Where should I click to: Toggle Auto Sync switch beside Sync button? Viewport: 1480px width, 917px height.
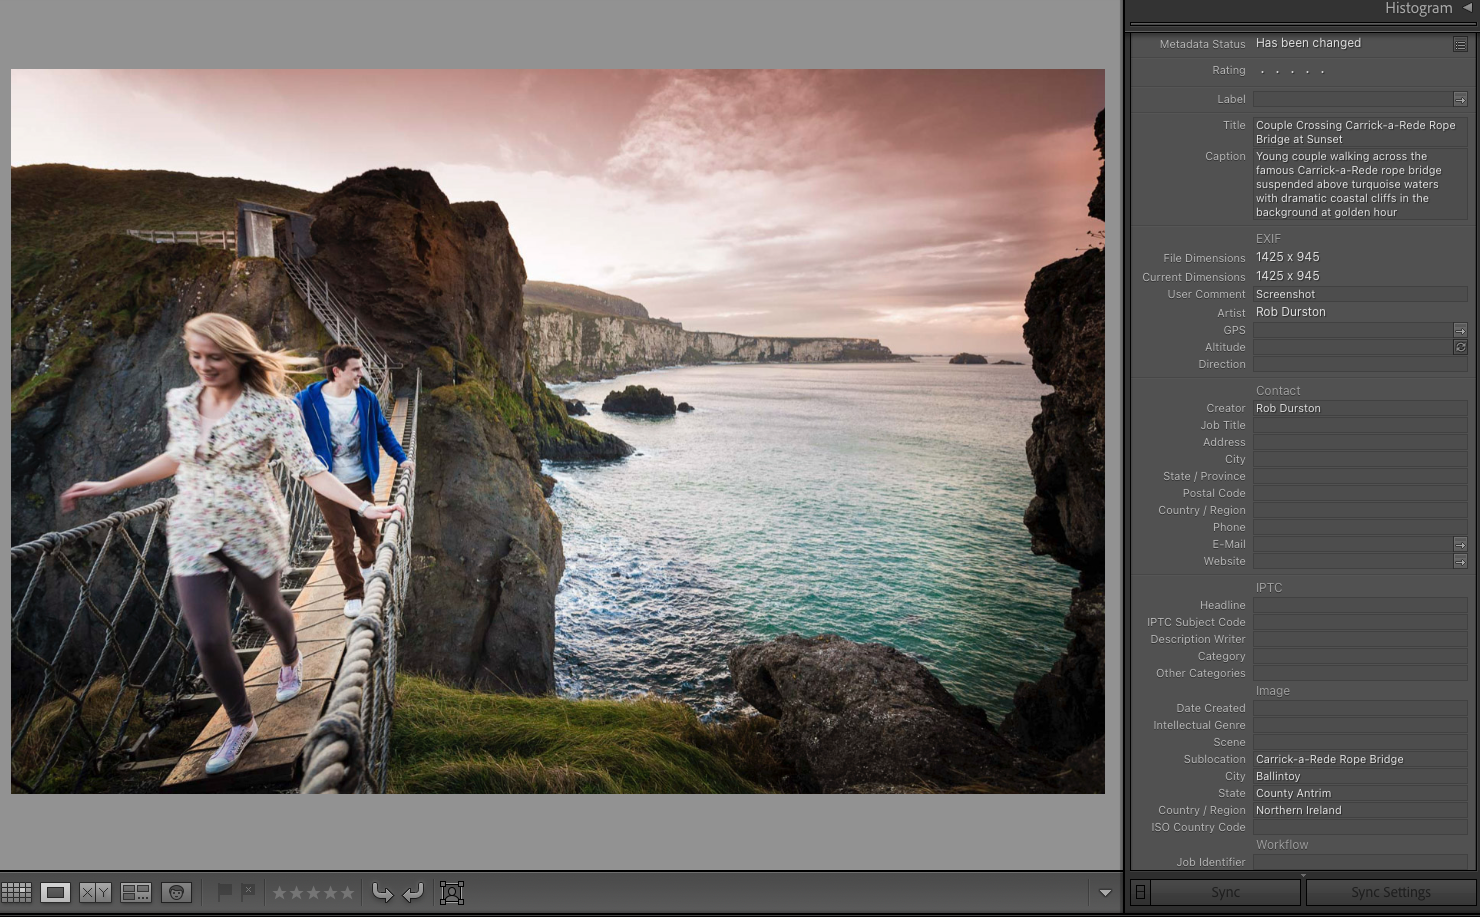[1140, 892]
